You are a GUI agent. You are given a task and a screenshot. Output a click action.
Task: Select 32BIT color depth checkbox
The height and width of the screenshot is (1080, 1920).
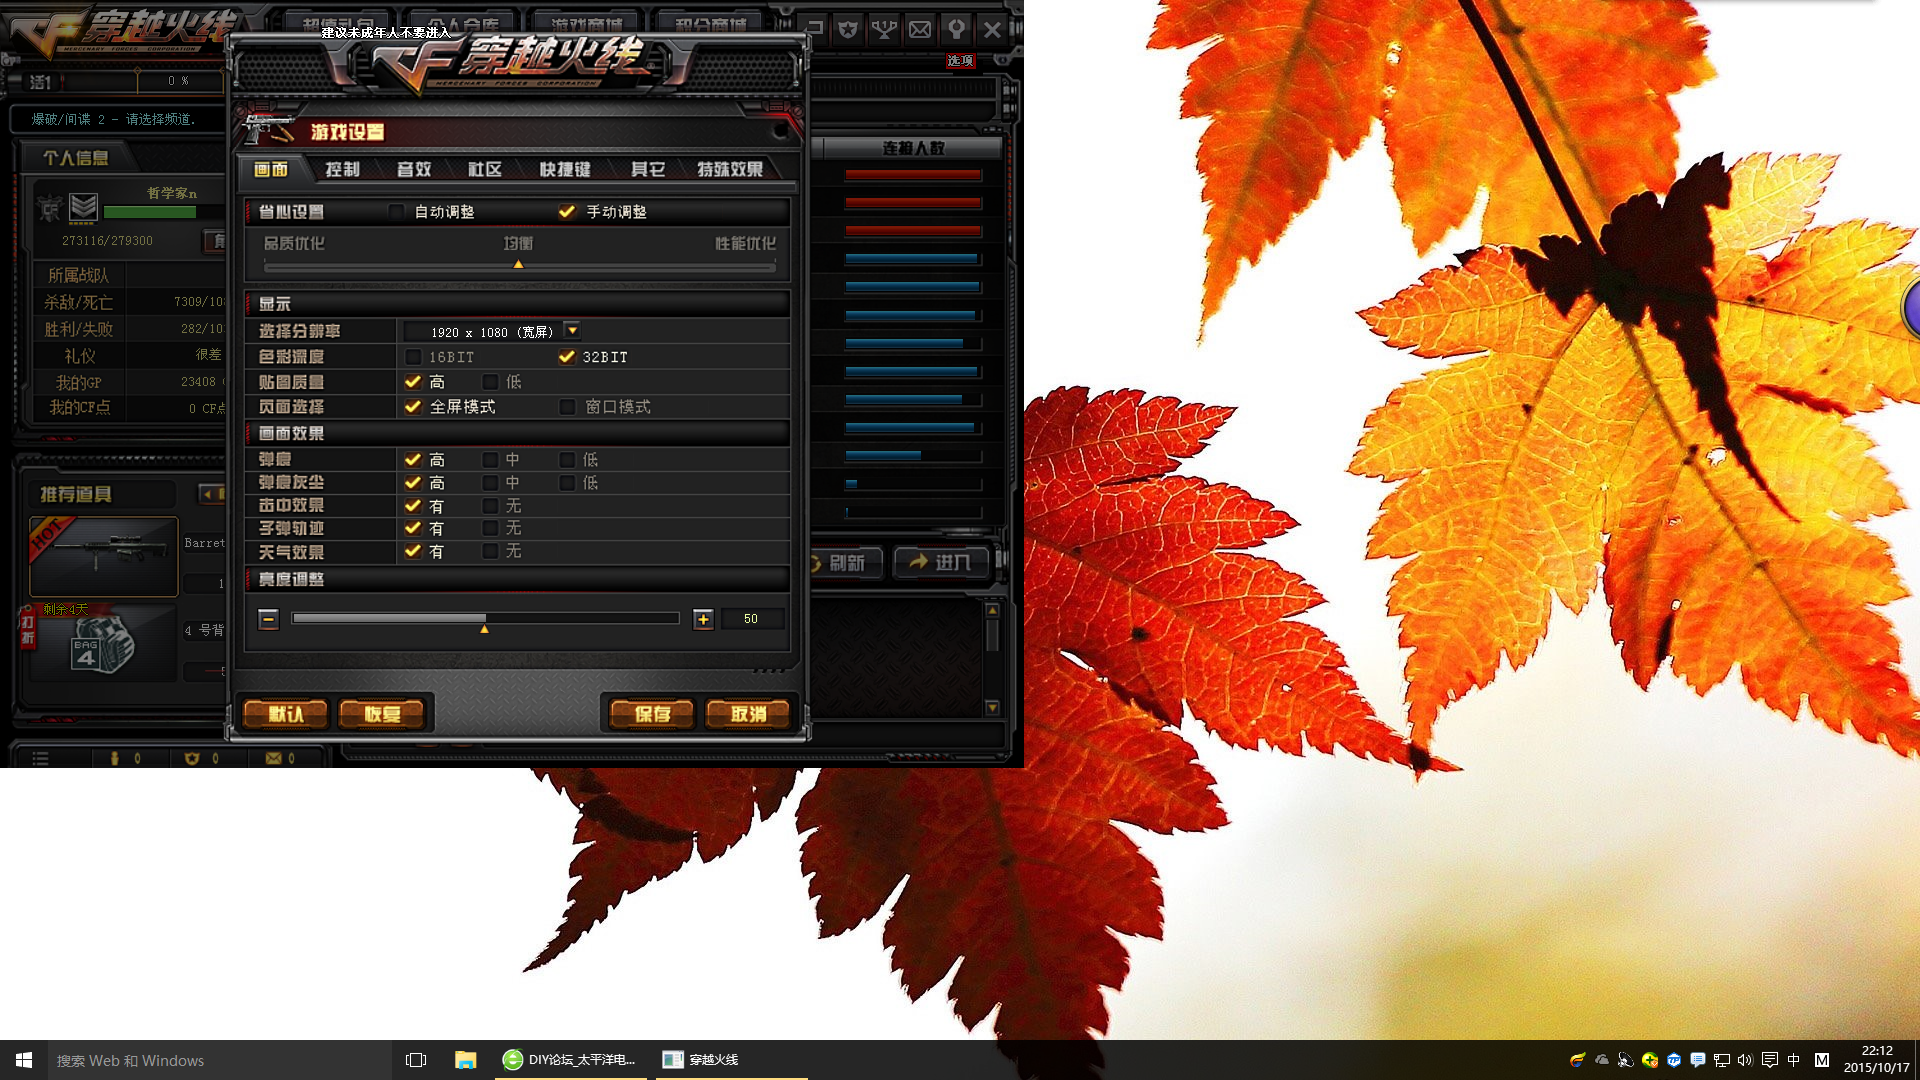pyautogui.click(x=567, y=357)
